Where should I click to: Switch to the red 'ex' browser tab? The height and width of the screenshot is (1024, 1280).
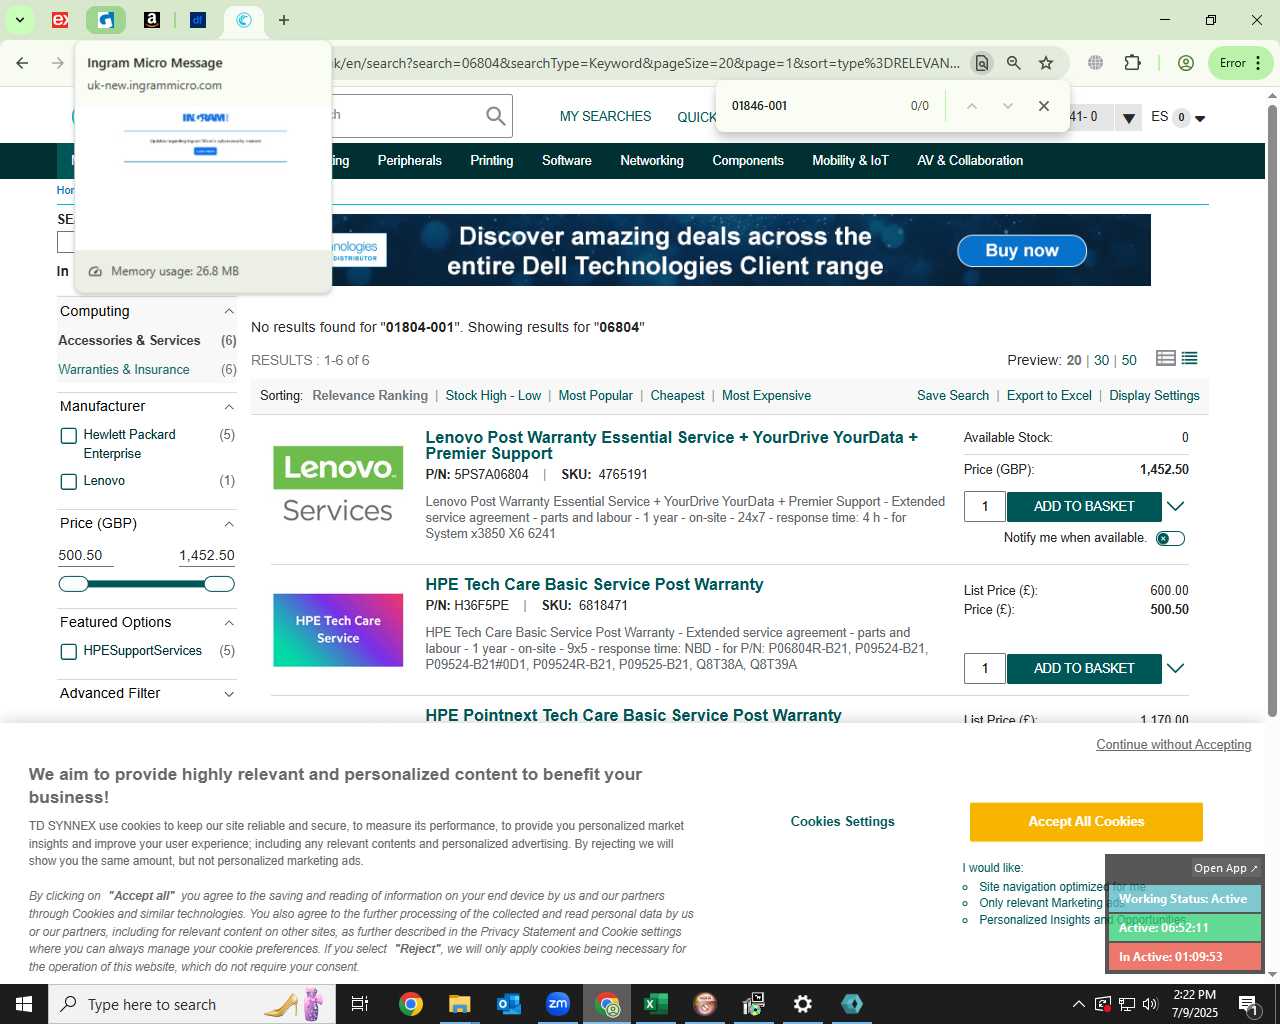(60, 20)
